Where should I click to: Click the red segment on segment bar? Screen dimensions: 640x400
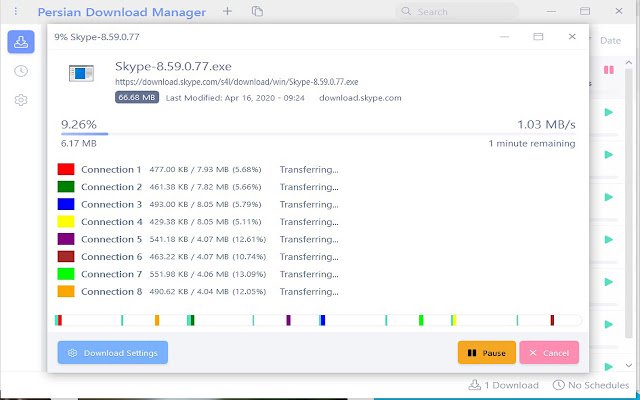click(60, 320)
